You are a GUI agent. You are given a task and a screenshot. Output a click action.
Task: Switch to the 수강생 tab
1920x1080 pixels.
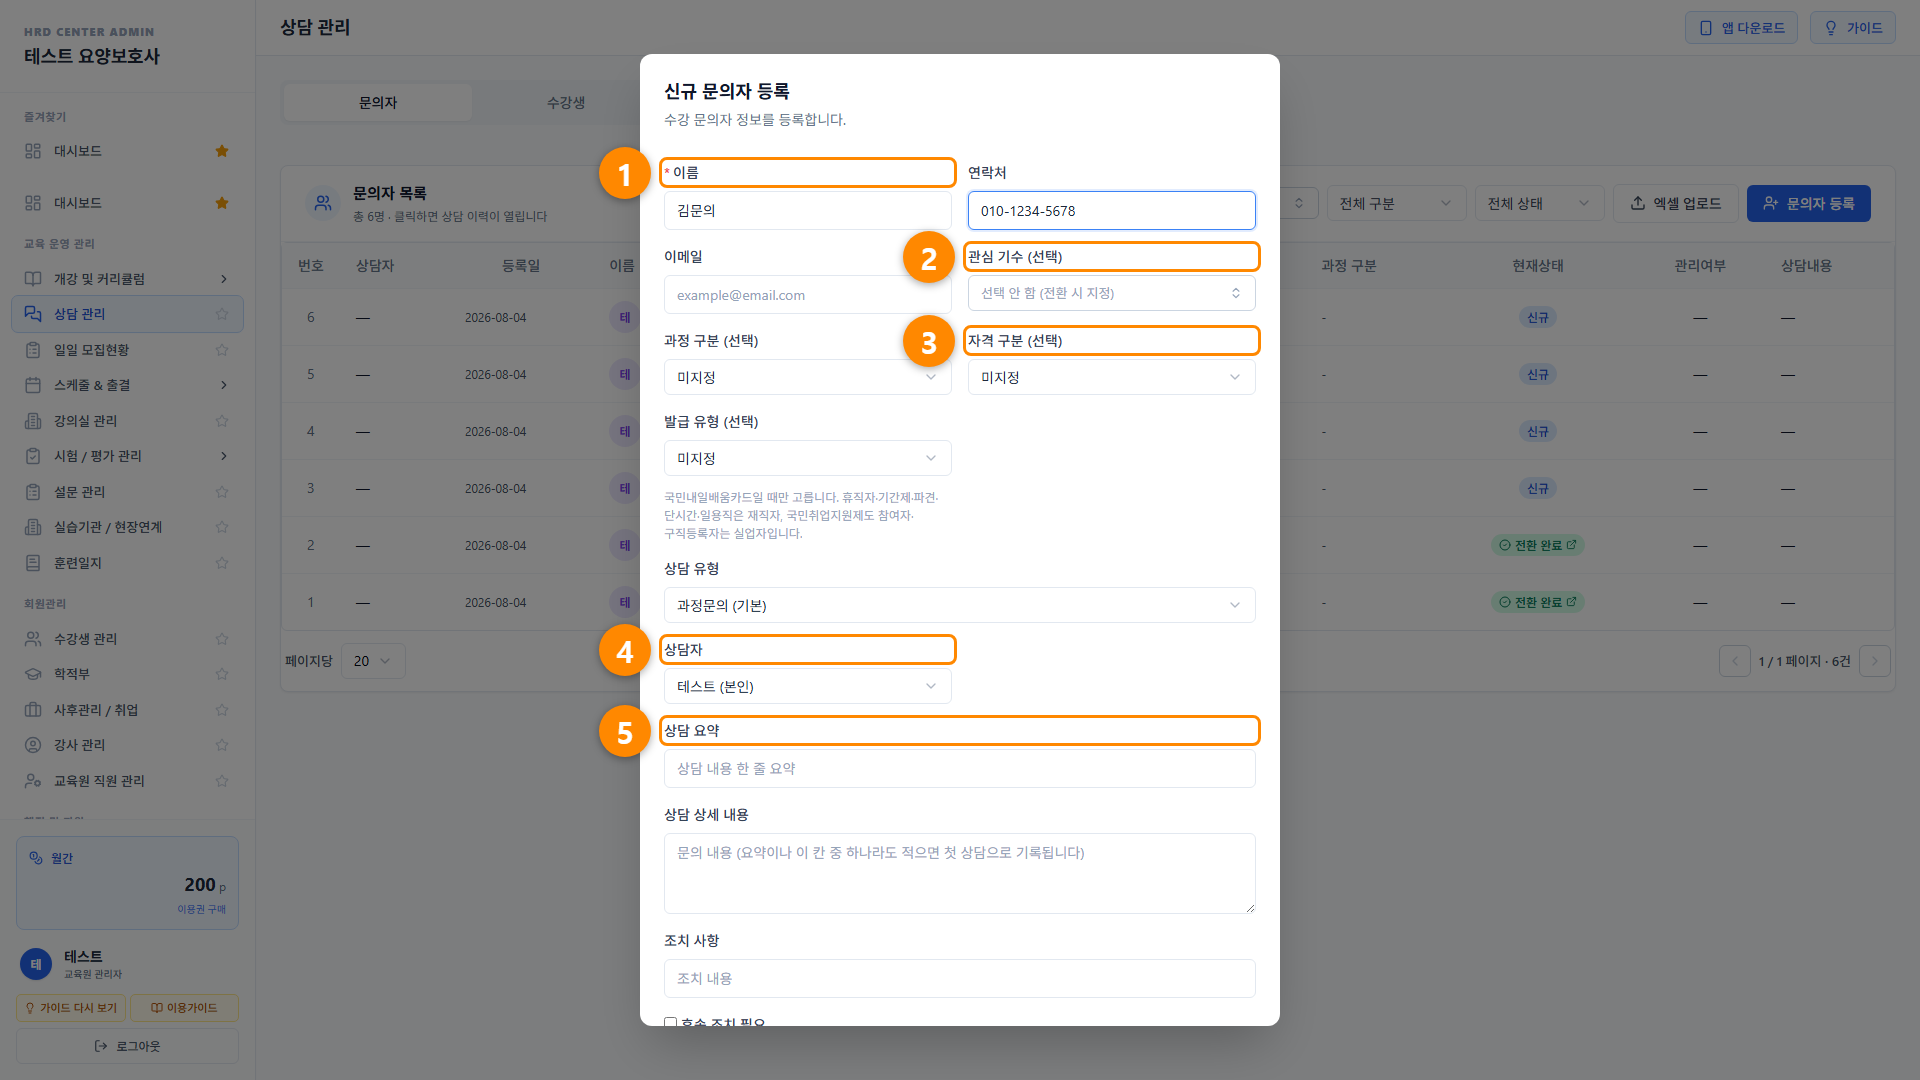click(566, 102)
